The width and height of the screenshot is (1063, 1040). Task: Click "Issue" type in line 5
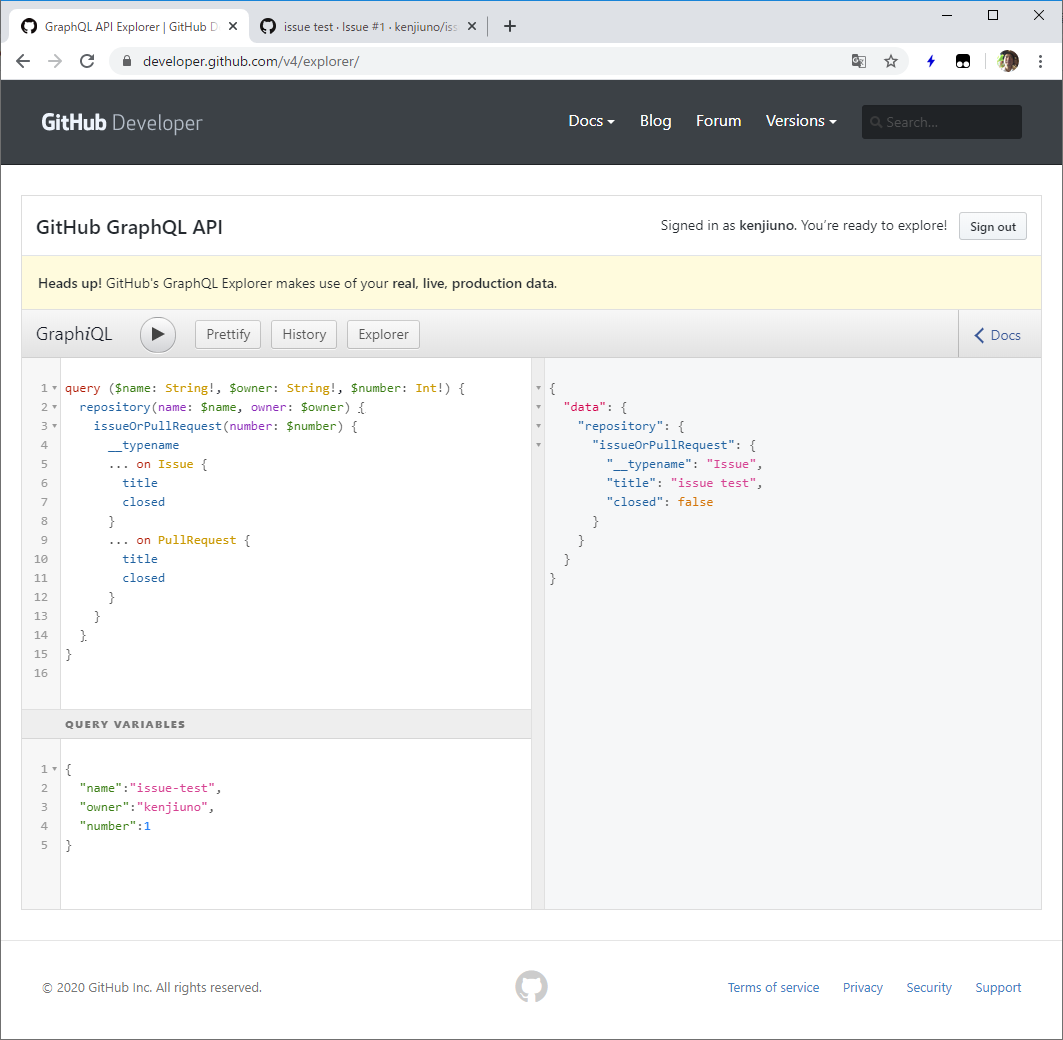(x=176, y=464)
